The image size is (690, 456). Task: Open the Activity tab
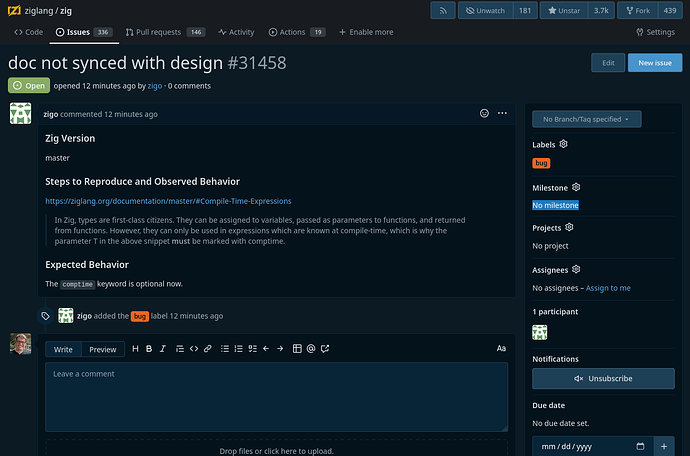click(x=236, y=32)
